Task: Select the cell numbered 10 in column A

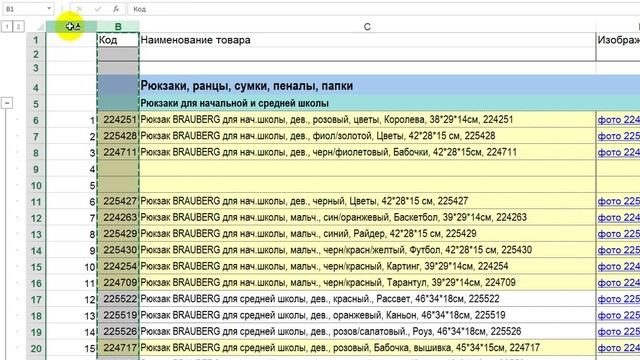Action: click(x=71, y=267)
